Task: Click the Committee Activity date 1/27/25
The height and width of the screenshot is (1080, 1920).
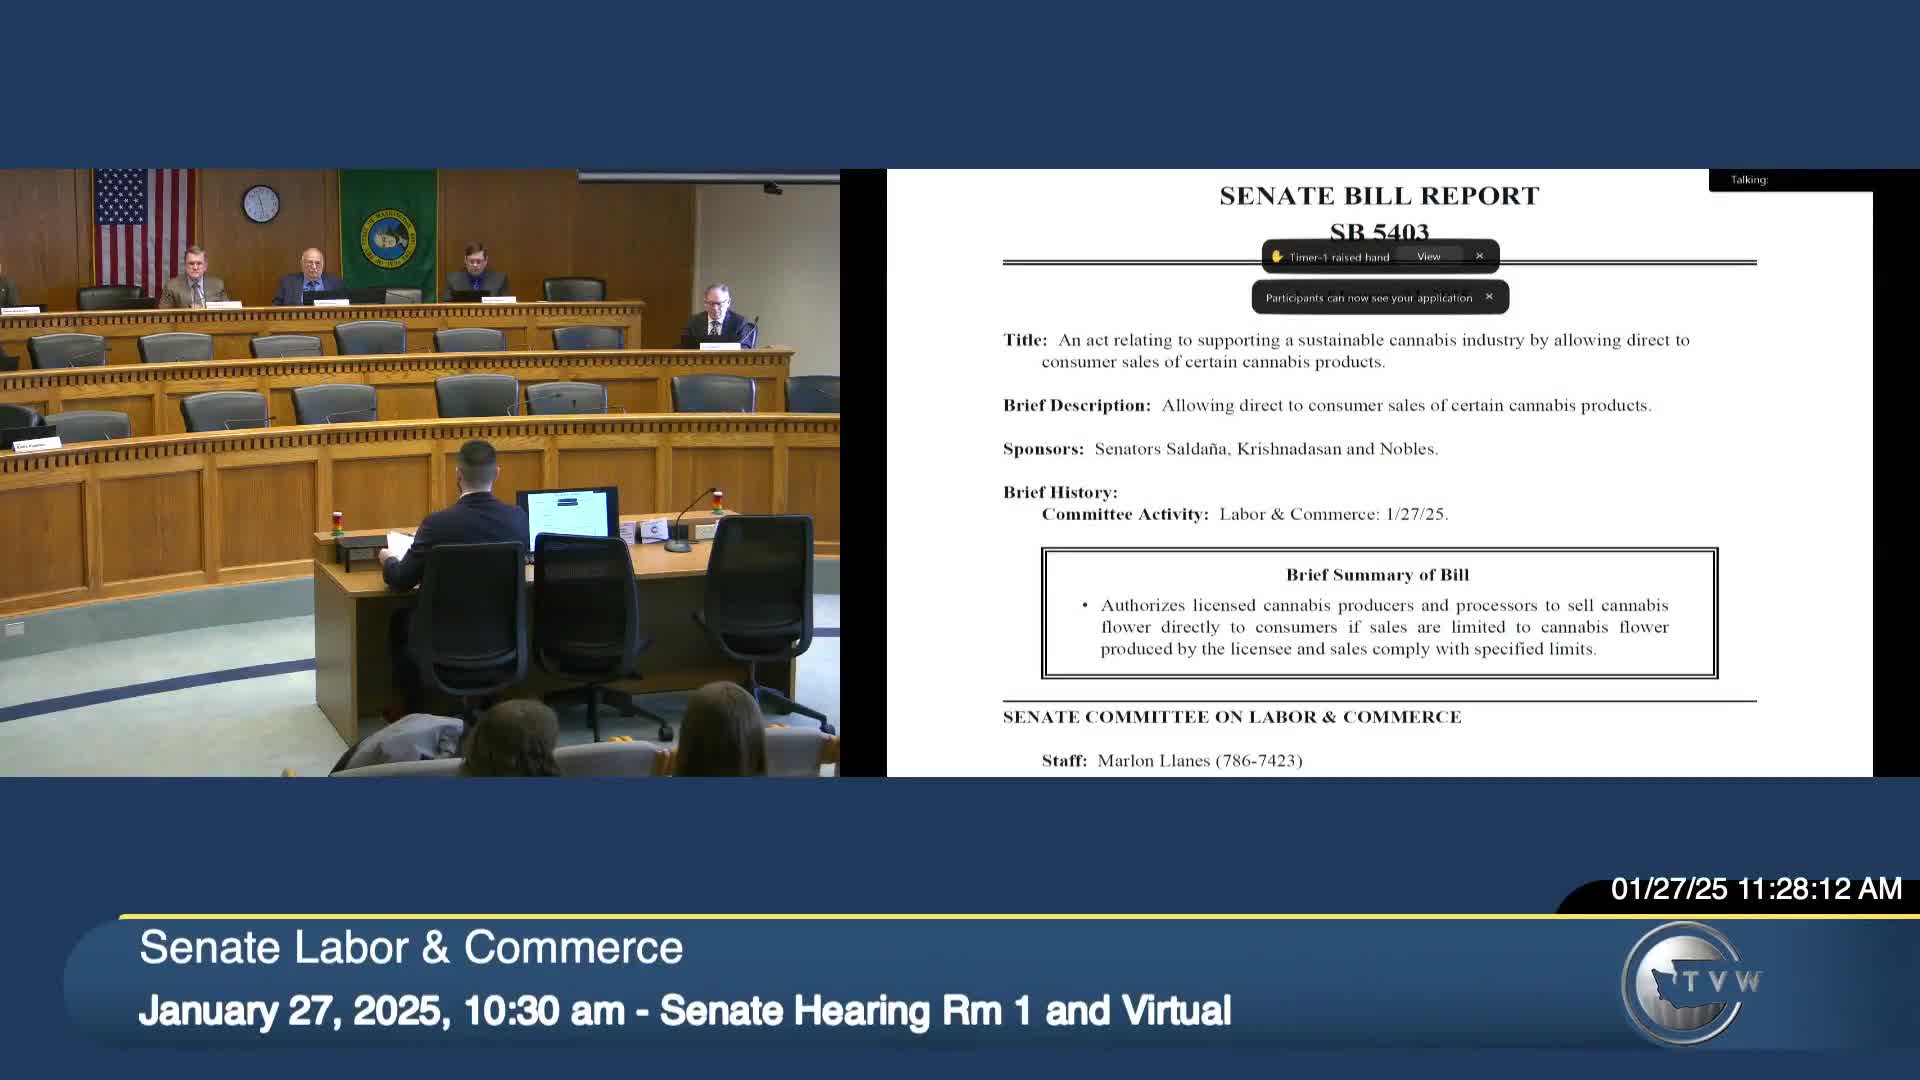Action: [x=1415, y=514]
